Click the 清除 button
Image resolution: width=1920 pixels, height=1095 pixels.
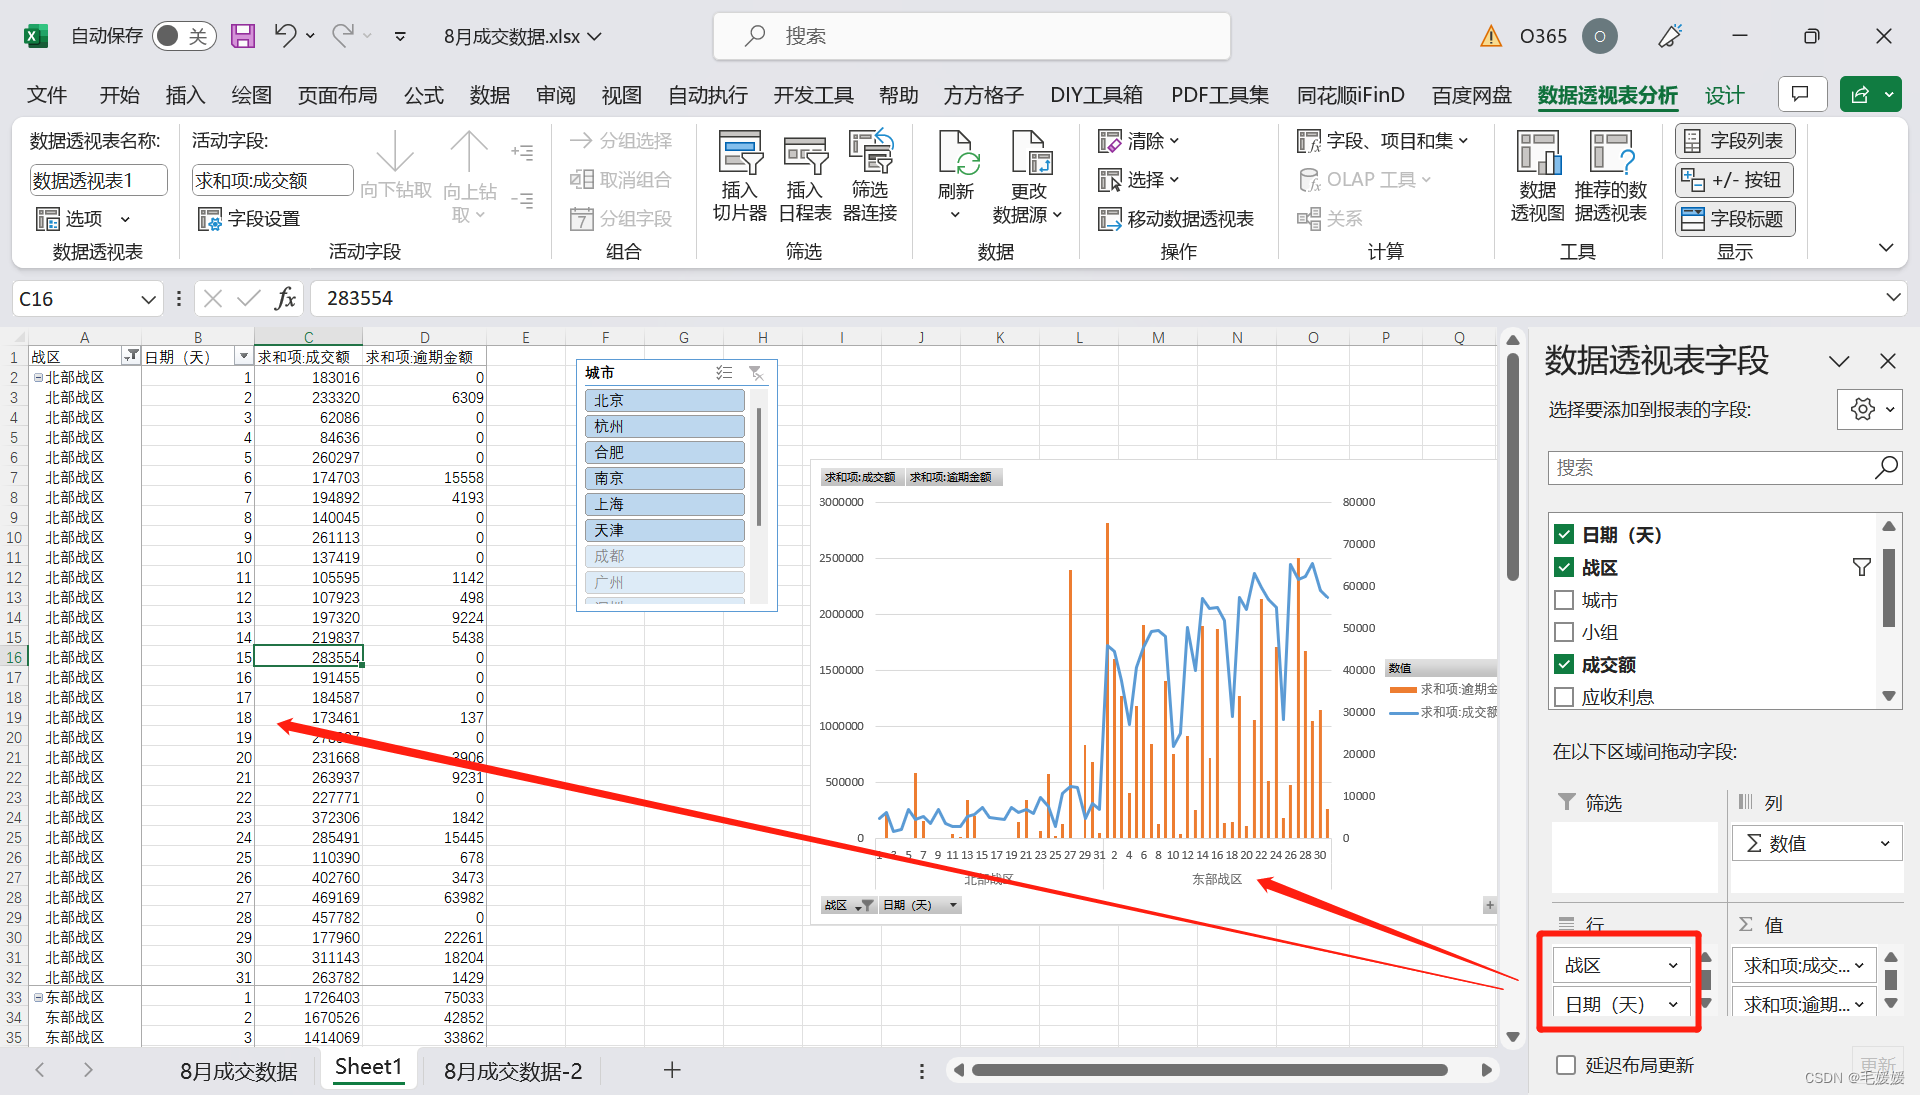coord(1139,141)
